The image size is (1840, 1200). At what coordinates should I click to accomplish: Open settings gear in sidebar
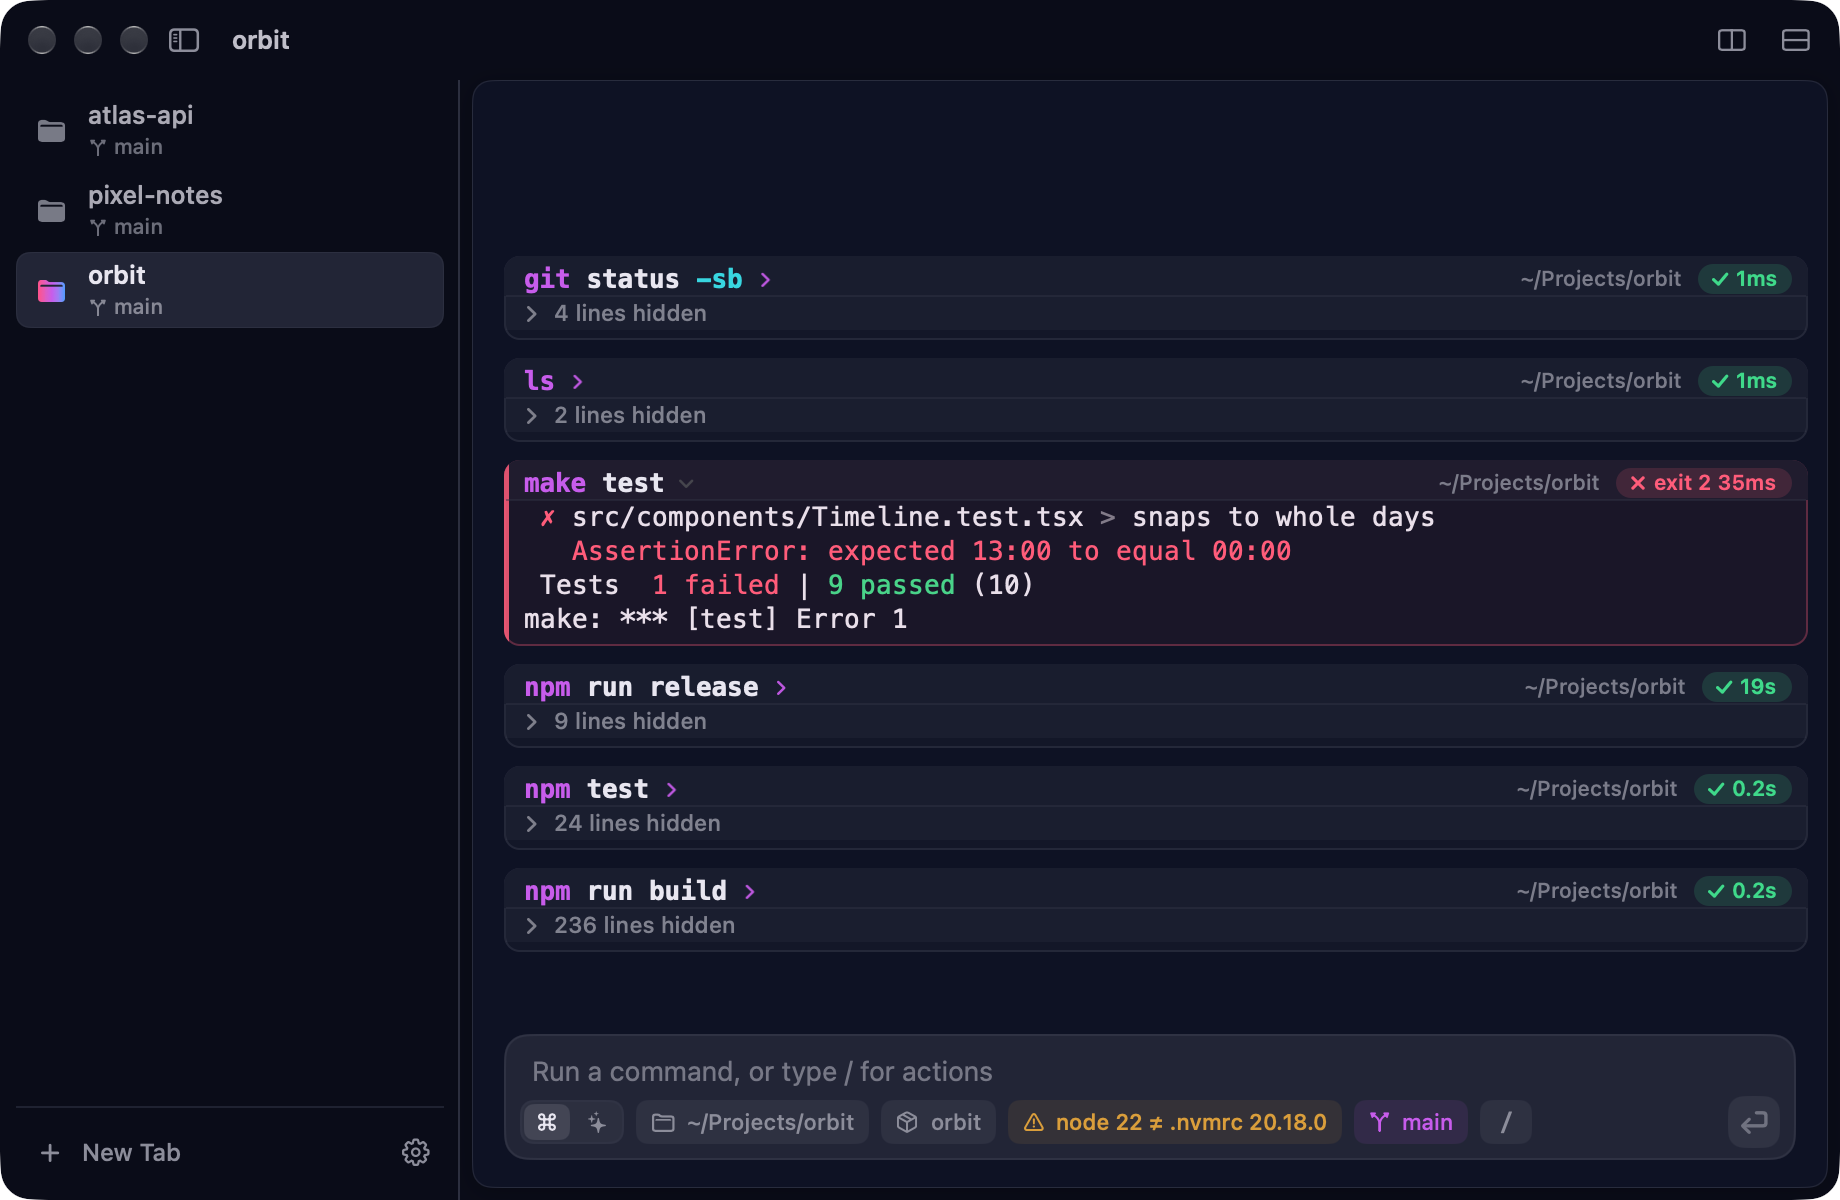click(x=416, y=1152)
